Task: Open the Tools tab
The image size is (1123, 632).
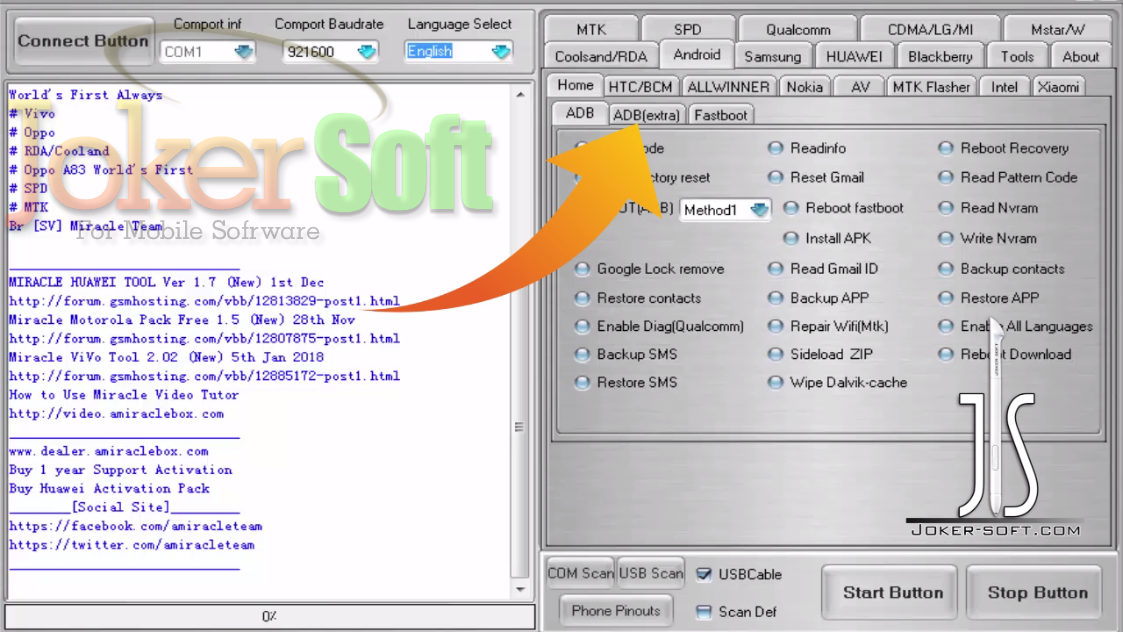Action: pos(1017,57)
